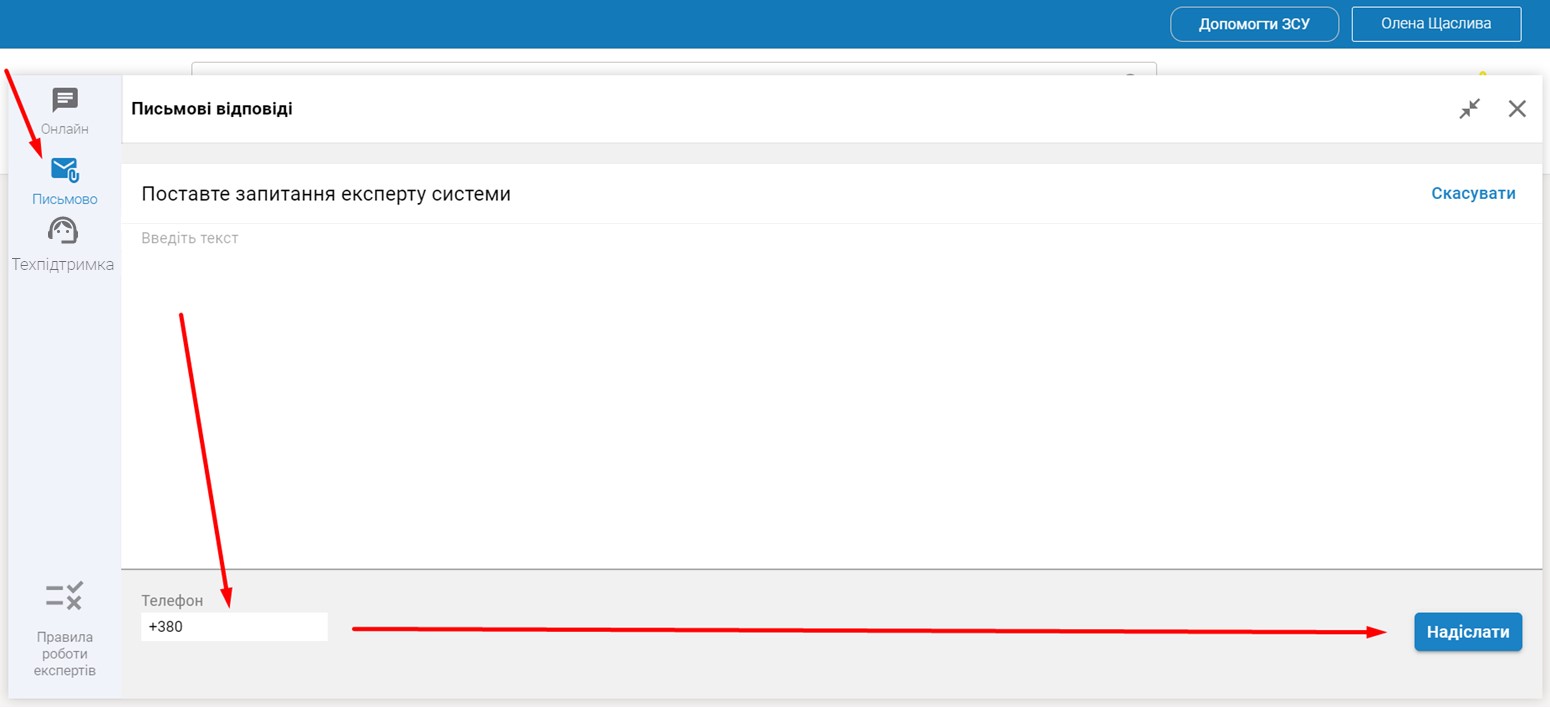Click the Письмові відповіді panel title
1550x708 pixels.
(212, 109)
